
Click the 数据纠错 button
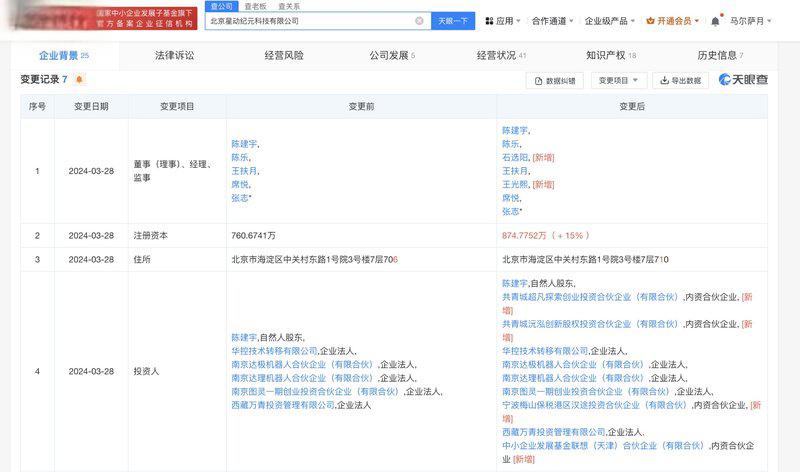click(x=554, y=80)
